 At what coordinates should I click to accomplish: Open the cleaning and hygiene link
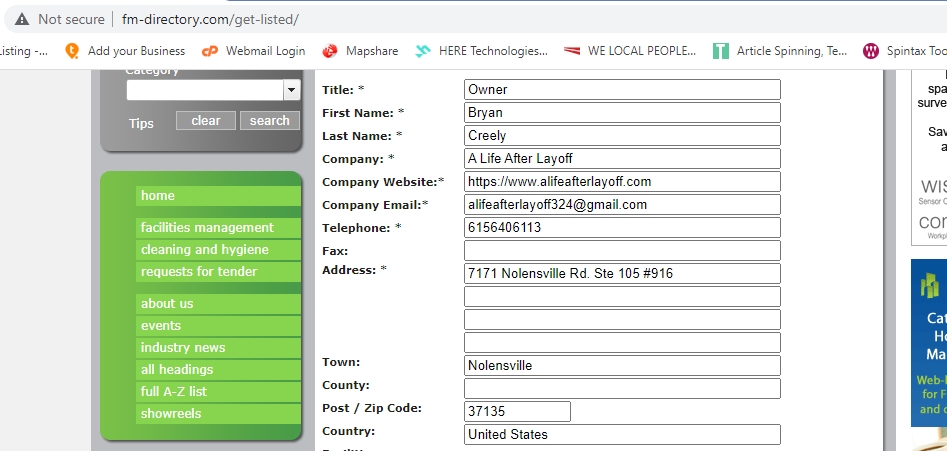(204, 250)
